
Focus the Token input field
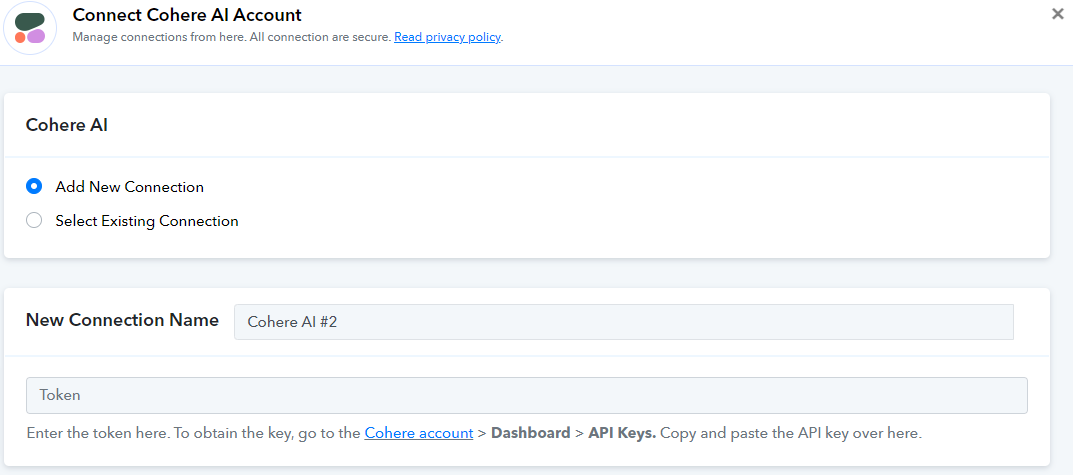(x=526, y=395)
